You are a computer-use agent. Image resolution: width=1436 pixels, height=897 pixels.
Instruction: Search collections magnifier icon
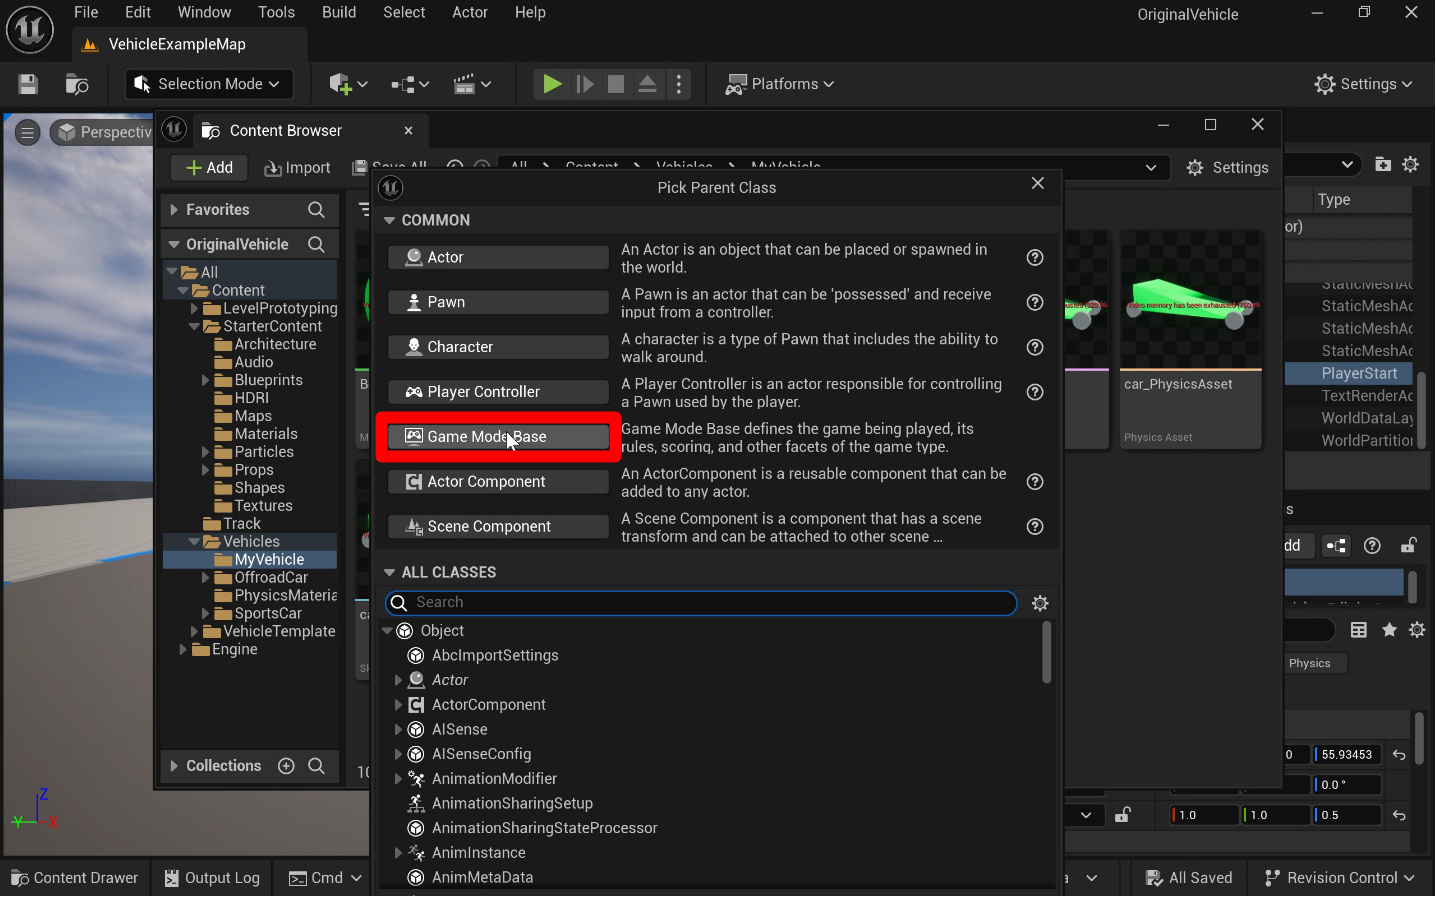click(316, 766)
